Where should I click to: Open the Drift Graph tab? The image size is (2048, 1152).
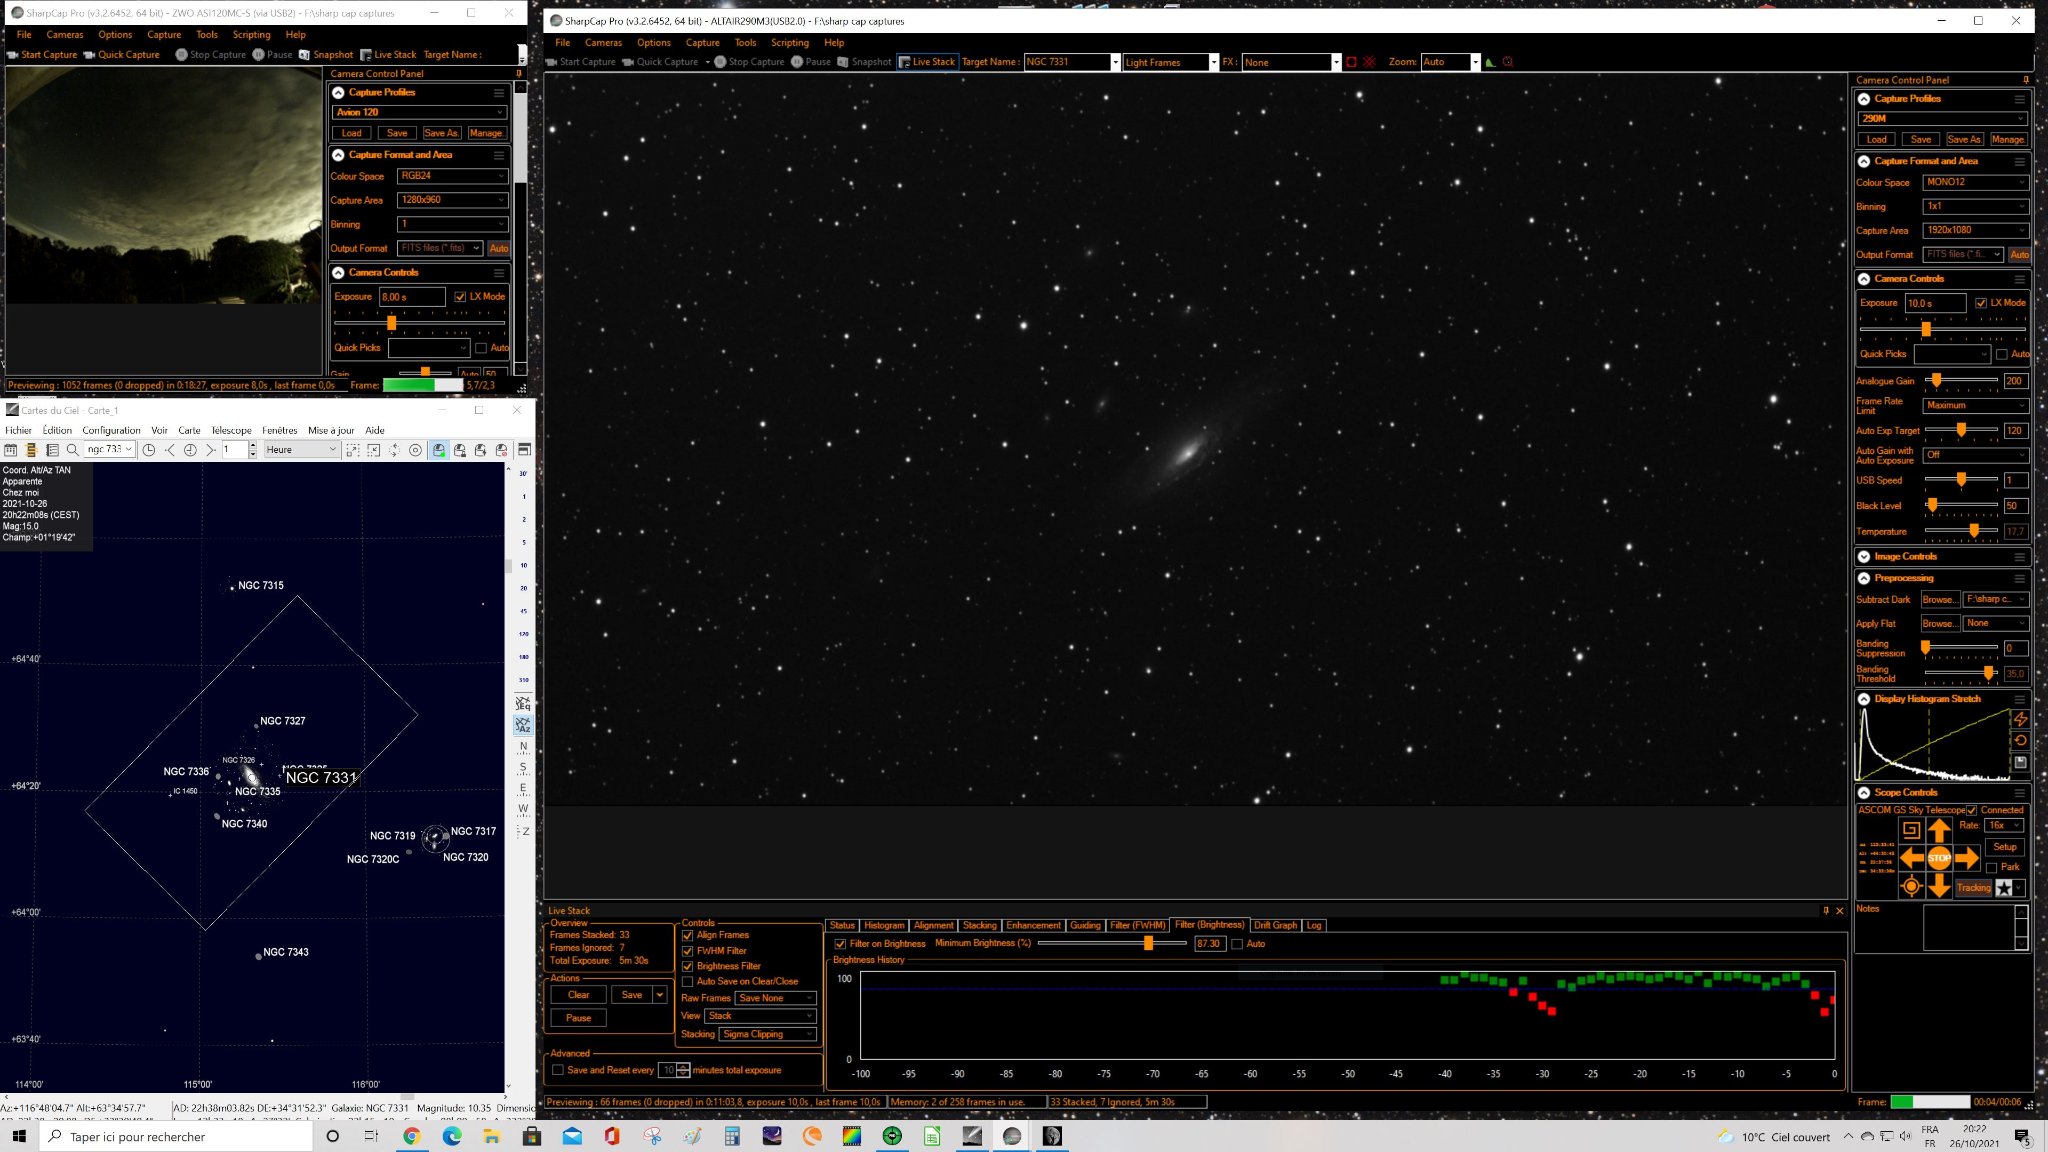click(x=1275, y=926)
